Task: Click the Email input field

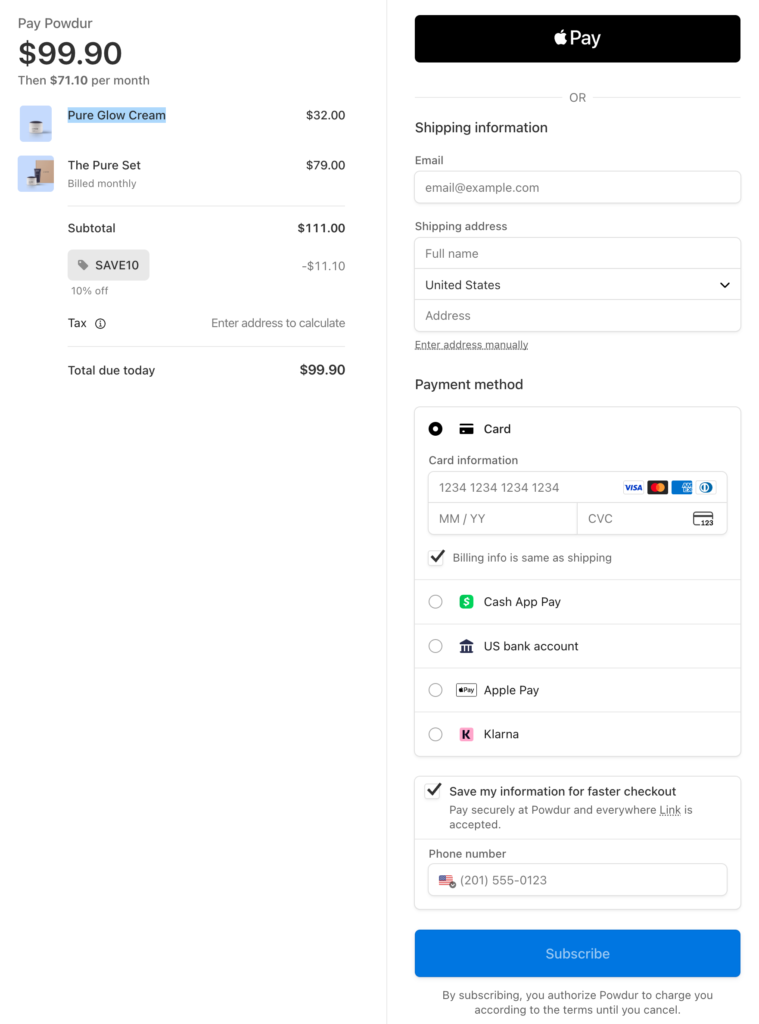Action: [577, 188]
